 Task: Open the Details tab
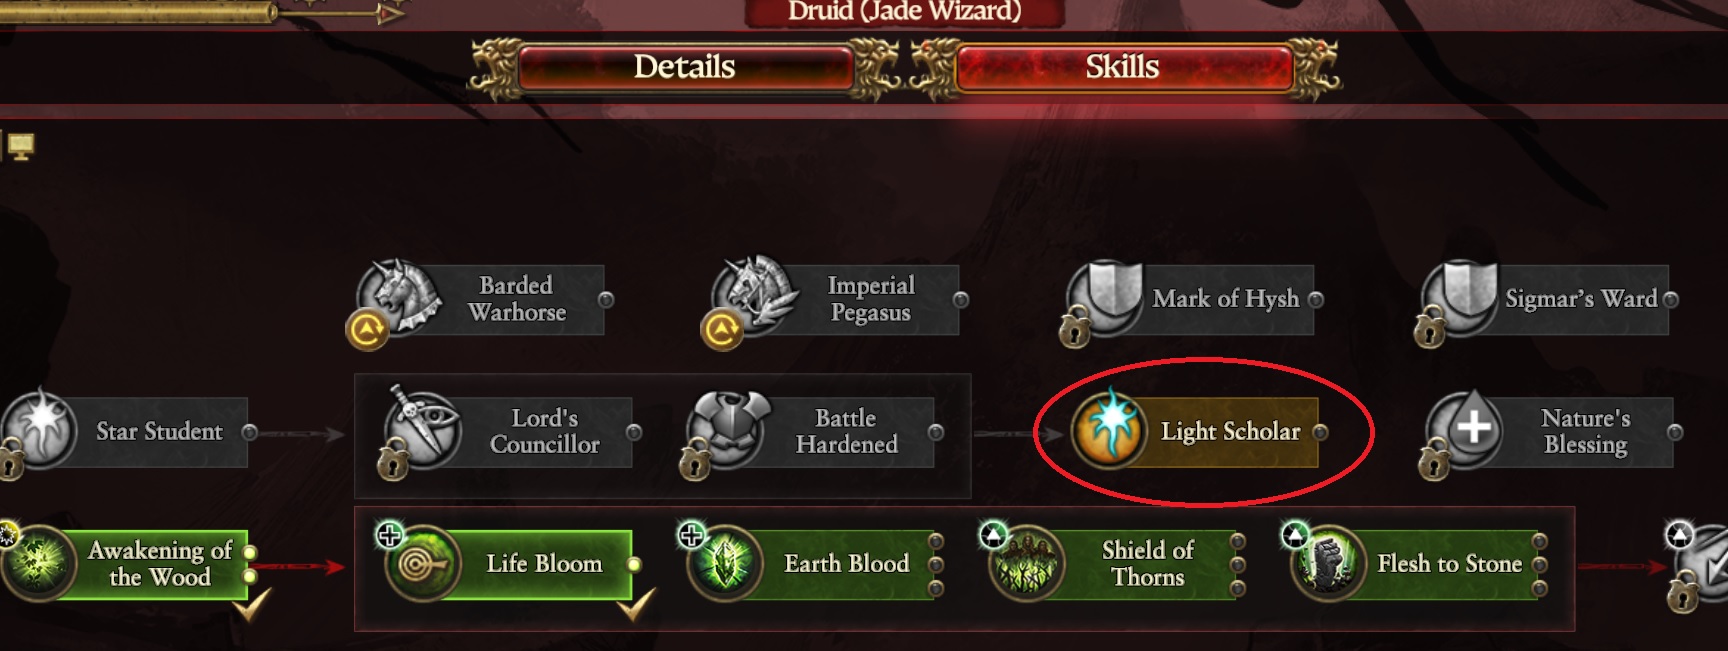coord(685,67)
